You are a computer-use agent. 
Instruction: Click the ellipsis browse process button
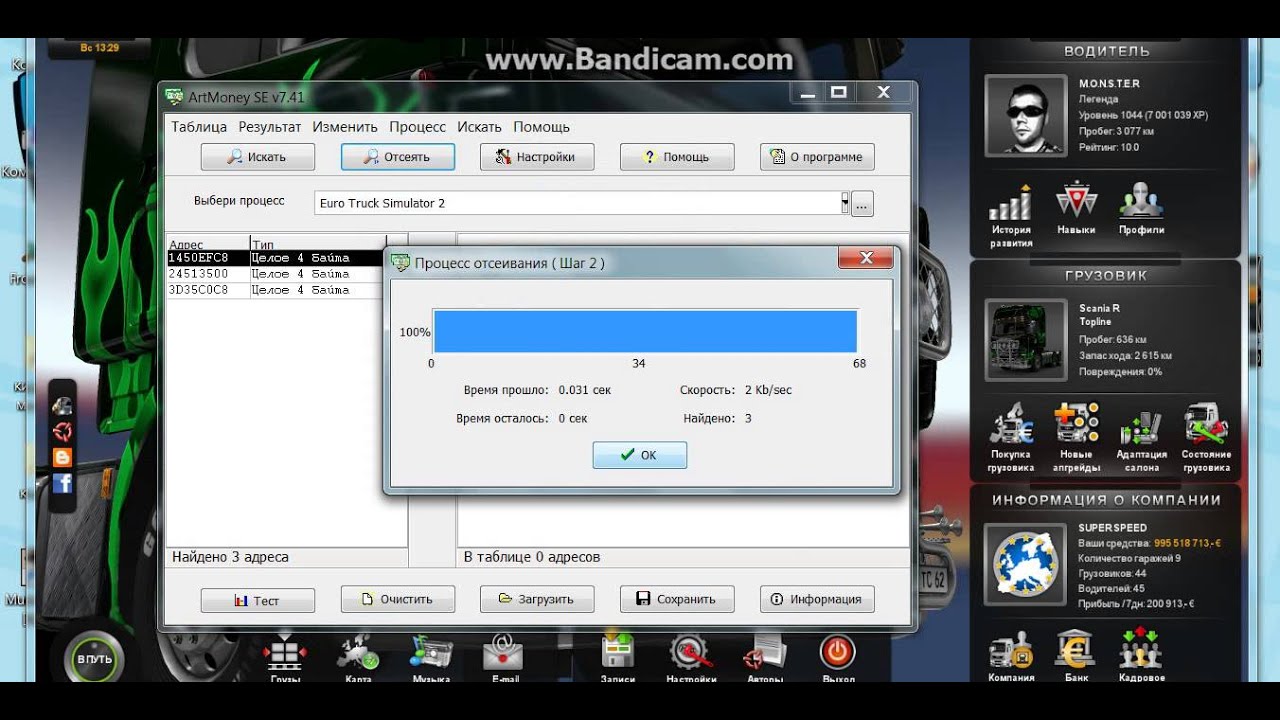tap(863, 203)
